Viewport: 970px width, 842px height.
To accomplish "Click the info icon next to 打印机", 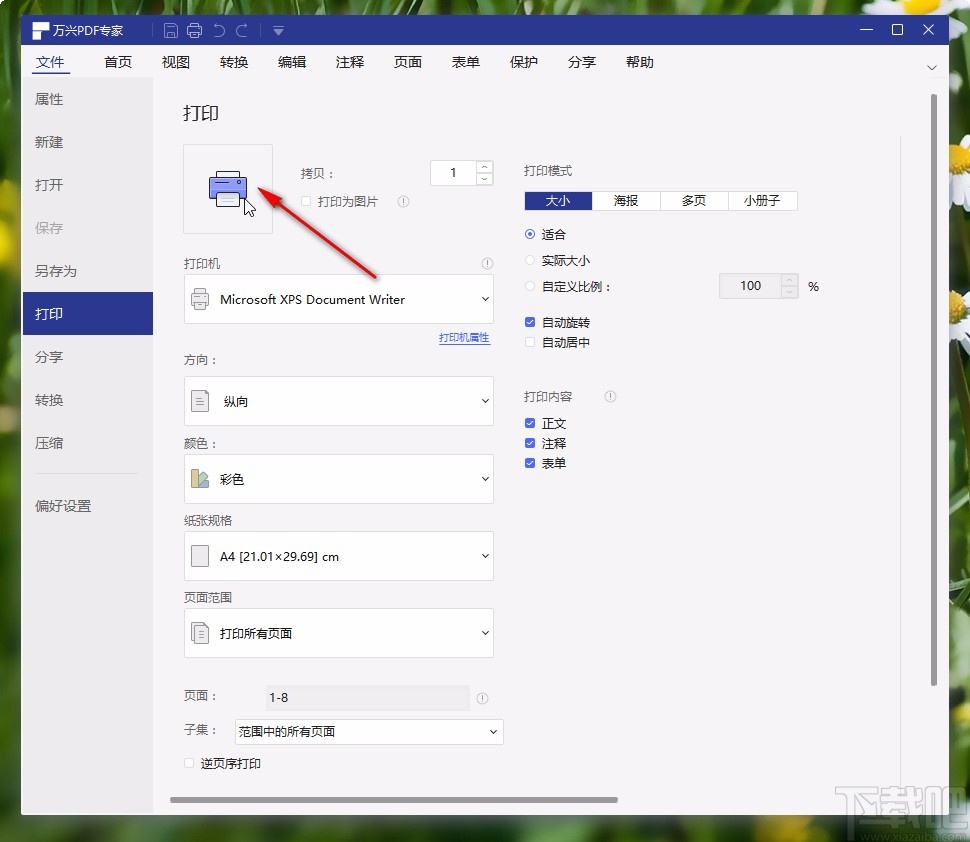I will 487,263.
